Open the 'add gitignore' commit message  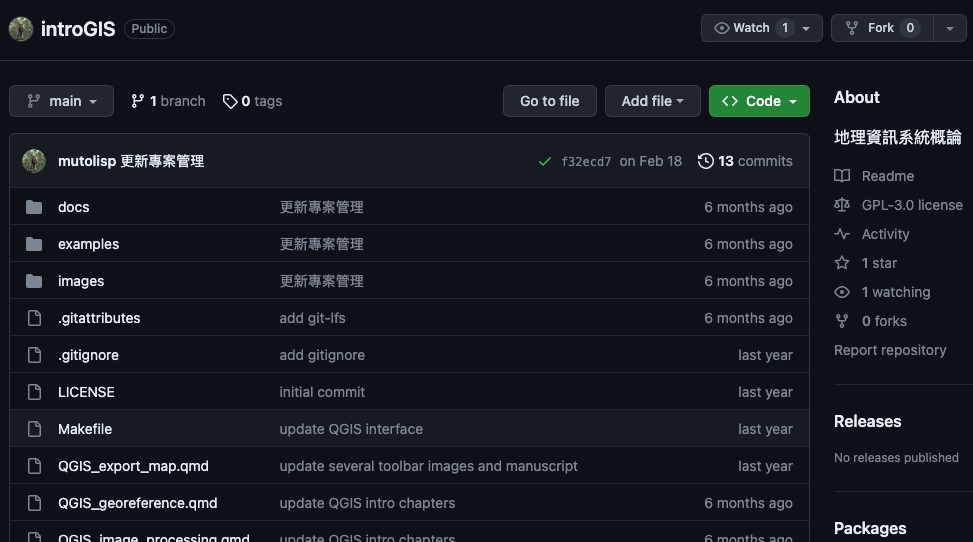tap(322, 355)
